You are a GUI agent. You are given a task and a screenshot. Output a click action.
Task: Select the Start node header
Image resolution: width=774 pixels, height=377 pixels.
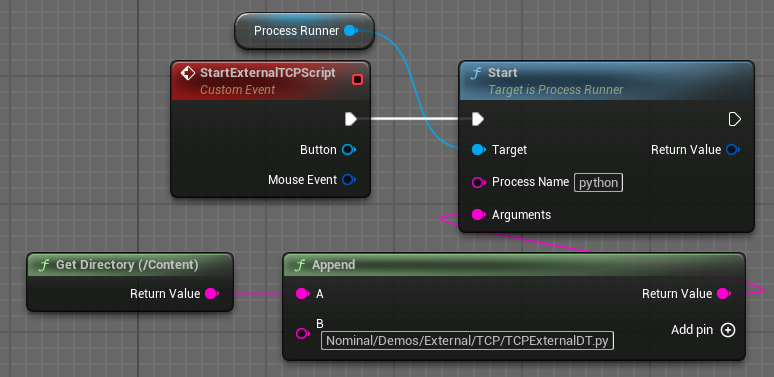(x=606, y=80)
